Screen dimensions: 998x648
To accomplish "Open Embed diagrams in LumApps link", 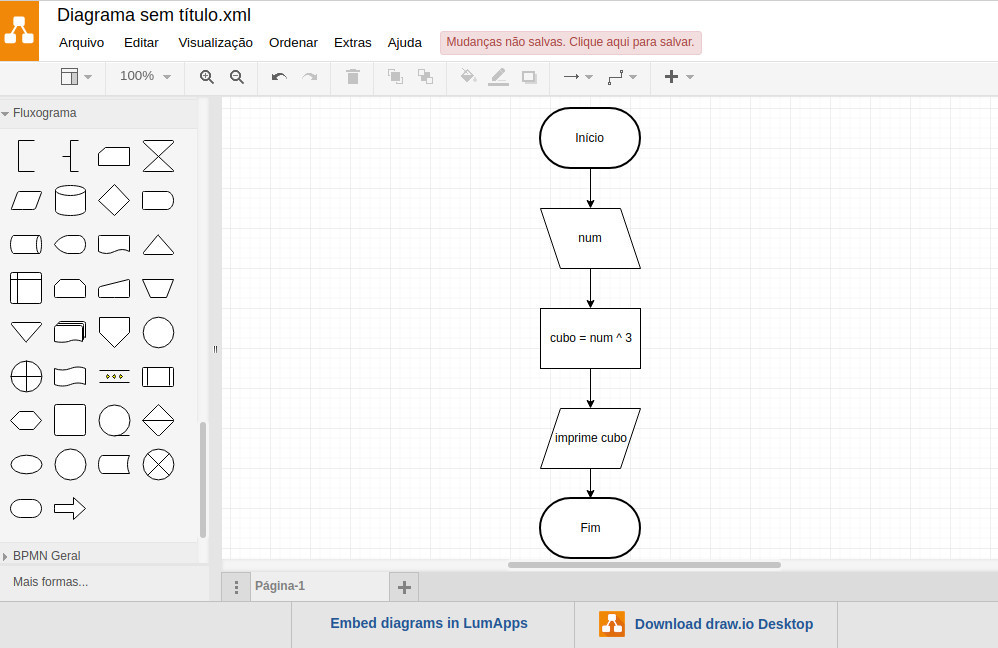I will [429, 623].
